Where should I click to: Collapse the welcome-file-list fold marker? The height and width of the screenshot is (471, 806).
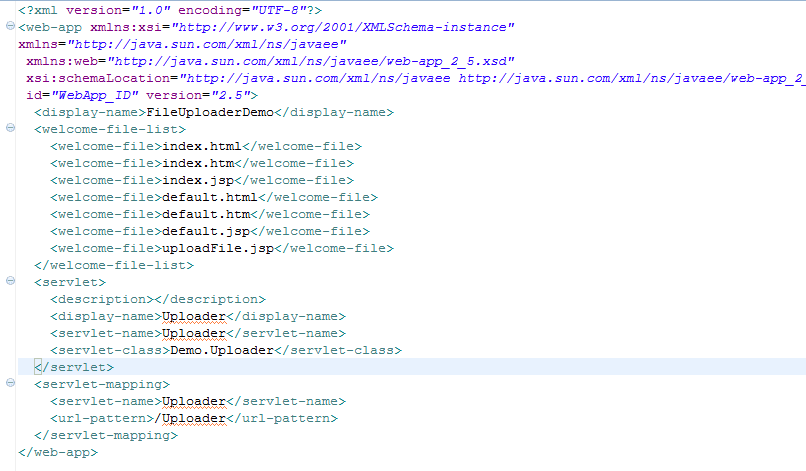(10, 128)
